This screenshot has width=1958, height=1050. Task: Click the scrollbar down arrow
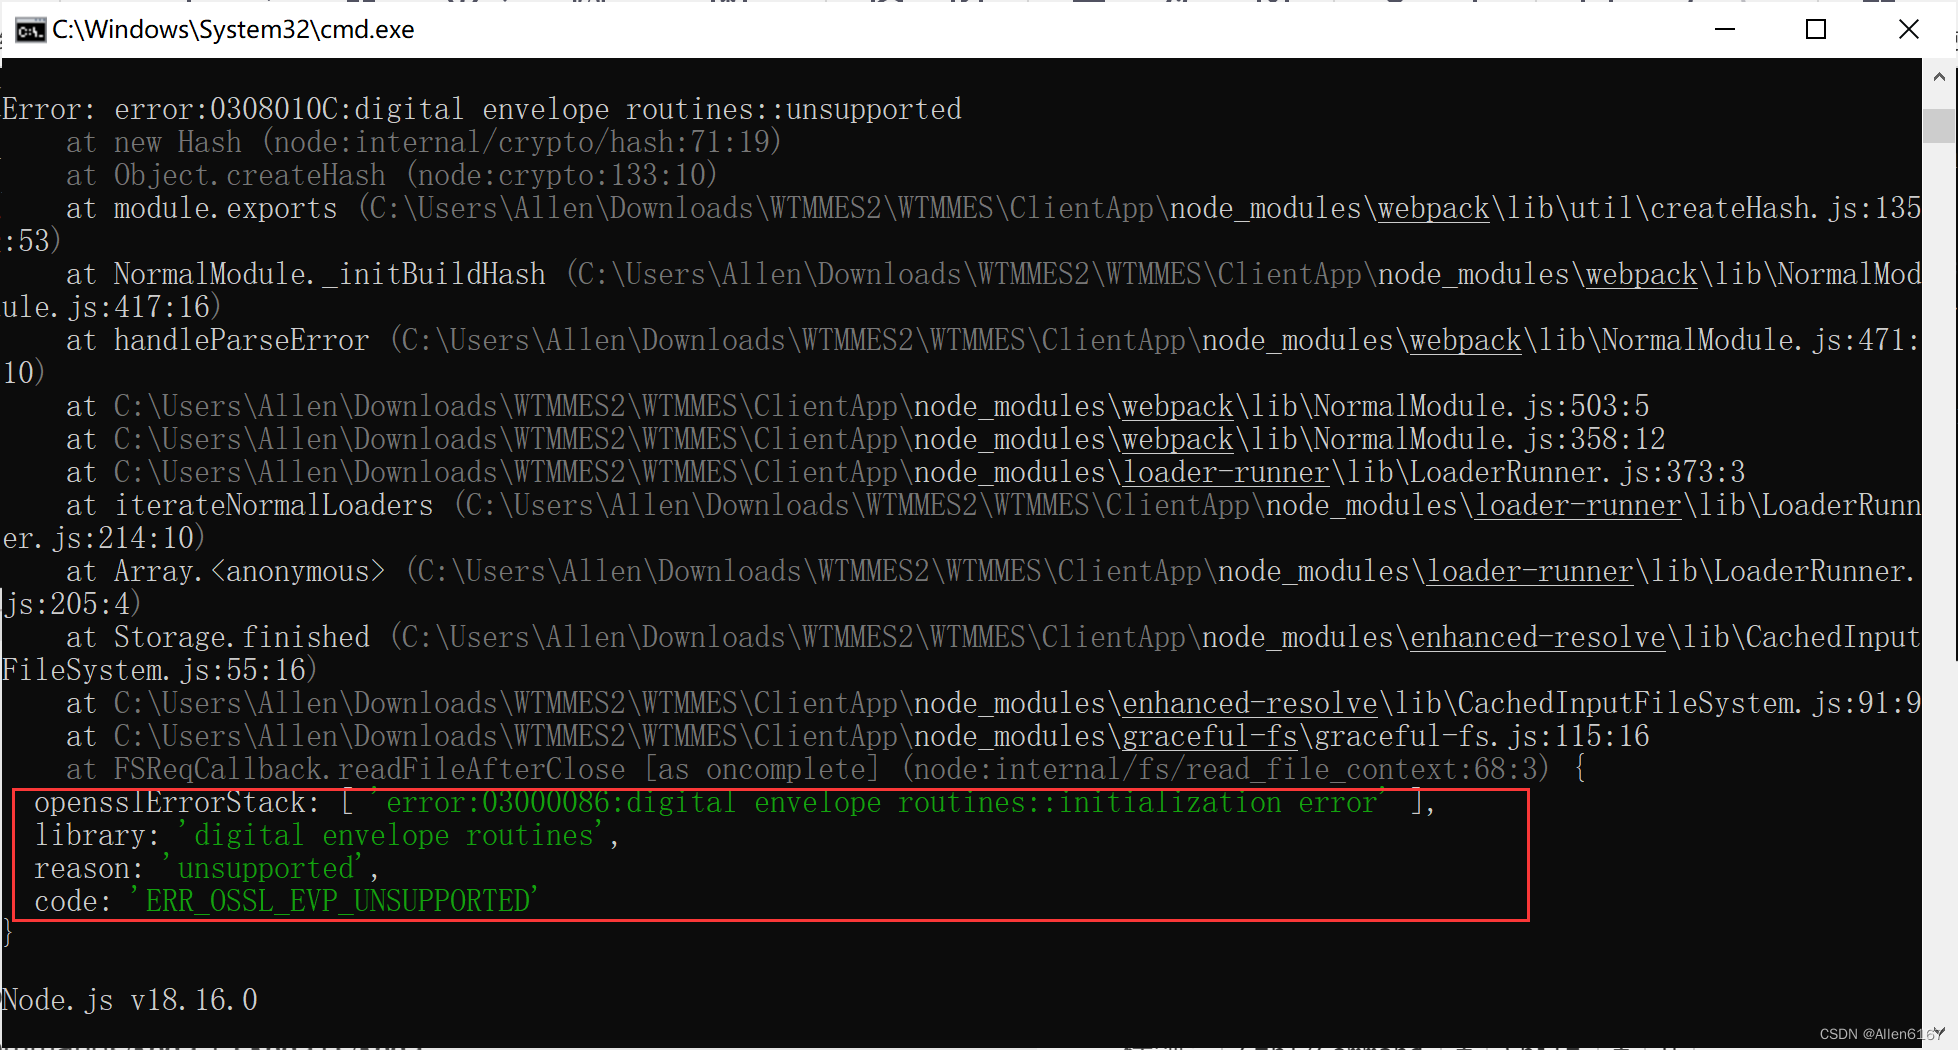(x=1939, y=1033)
